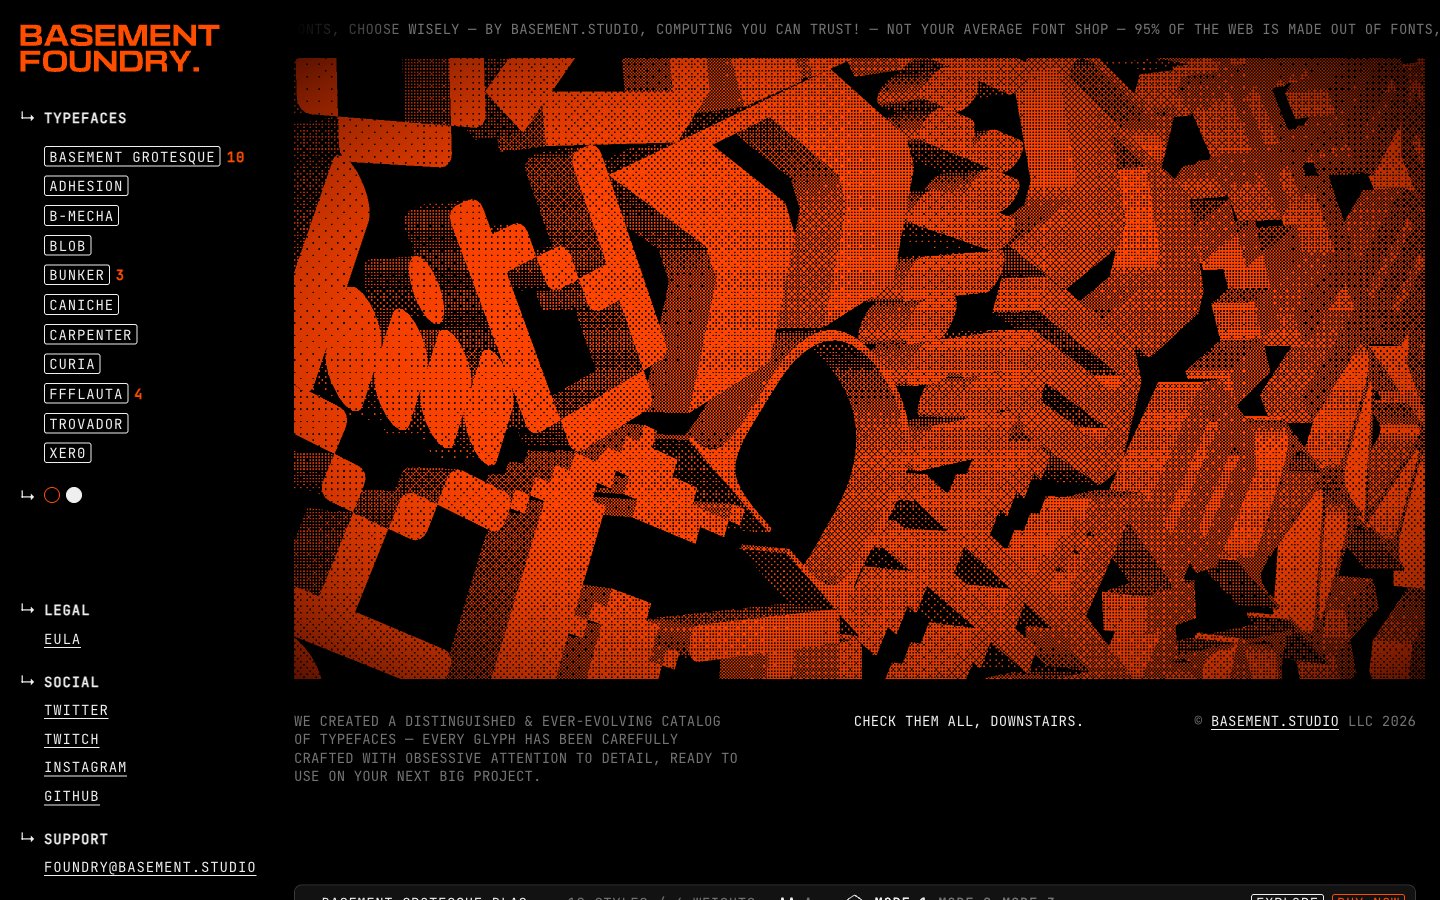Click the orange typographic hero artwork
The height and width of the screenshot is (900, 1440).
(x=859, y=368)
